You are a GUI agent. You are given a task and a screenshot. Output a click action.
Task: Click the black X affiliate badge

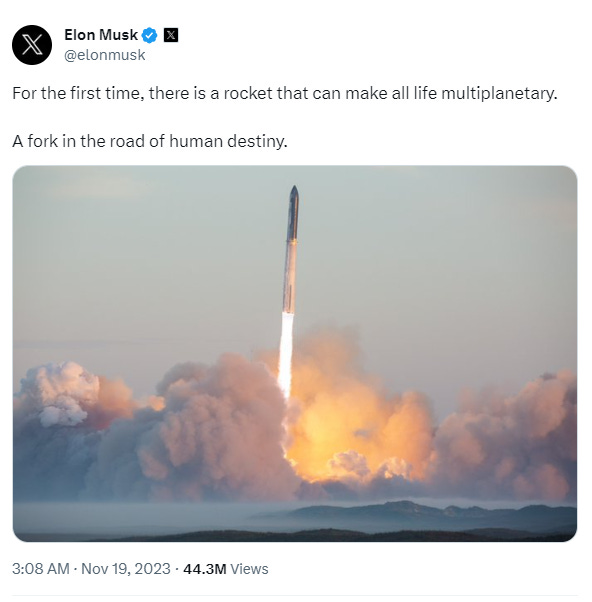click(x=171, y=35)
